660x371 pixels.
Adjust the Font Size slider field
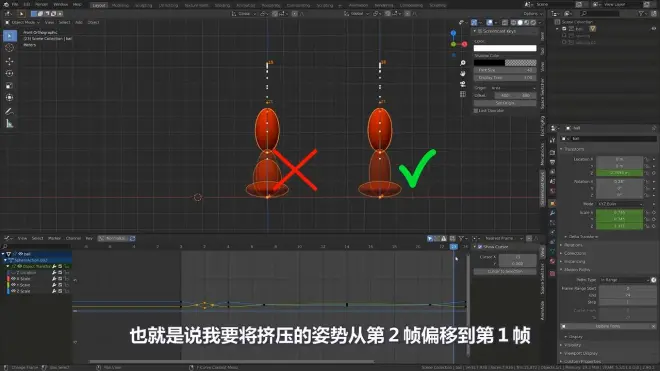(x=505, y=70)
